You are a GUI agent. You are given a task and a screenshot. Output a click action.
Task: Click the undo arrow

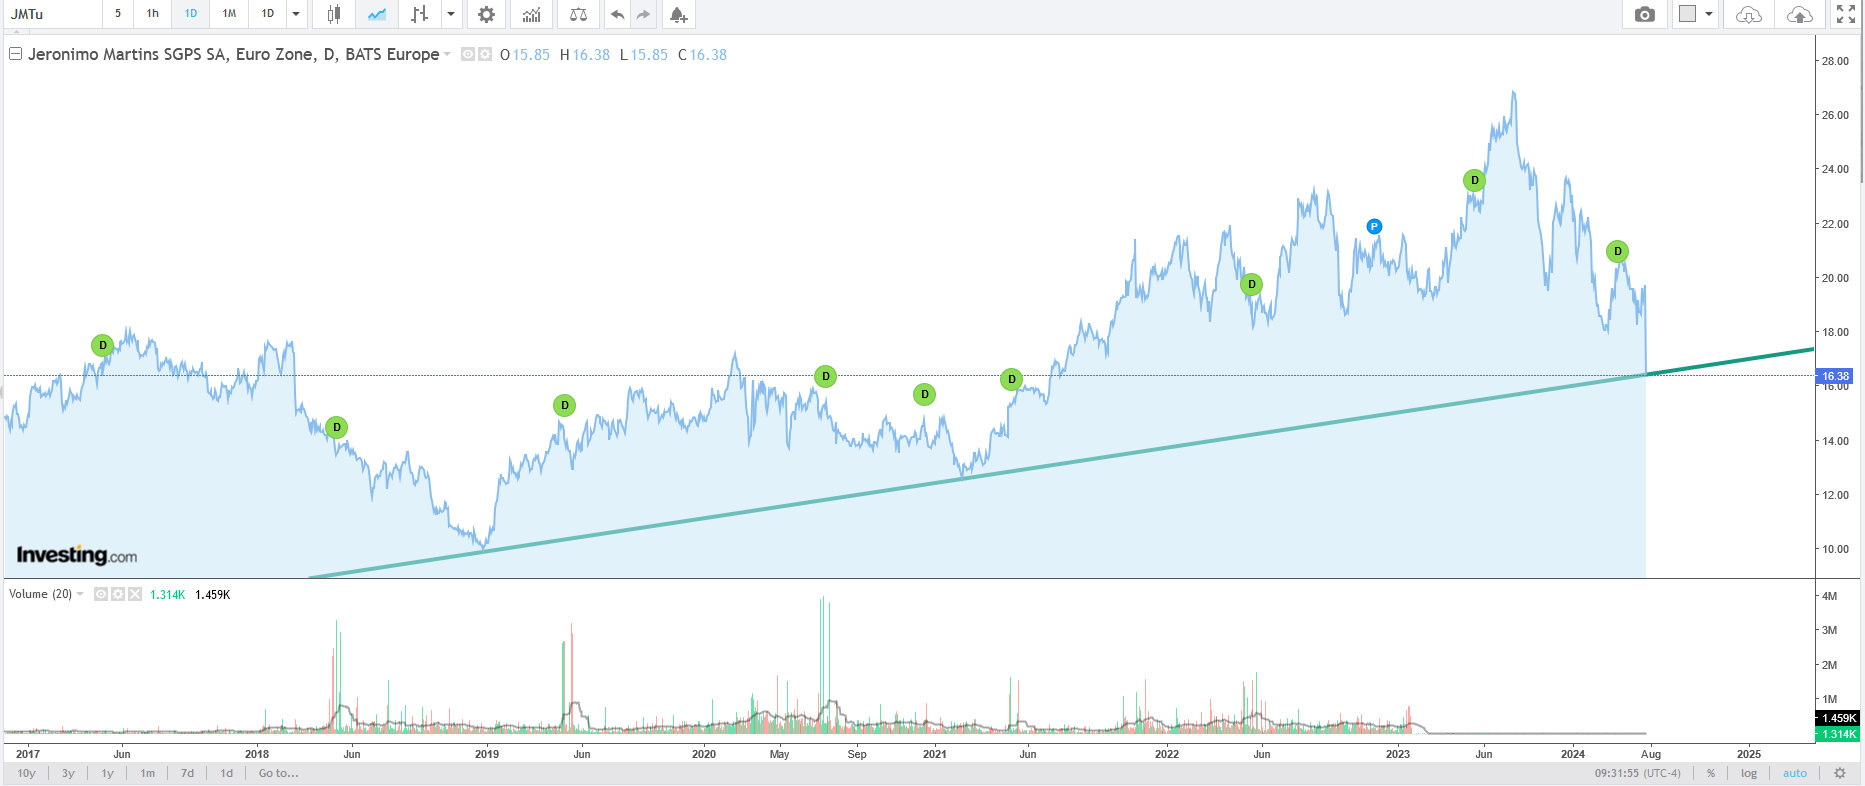[617, 14]
